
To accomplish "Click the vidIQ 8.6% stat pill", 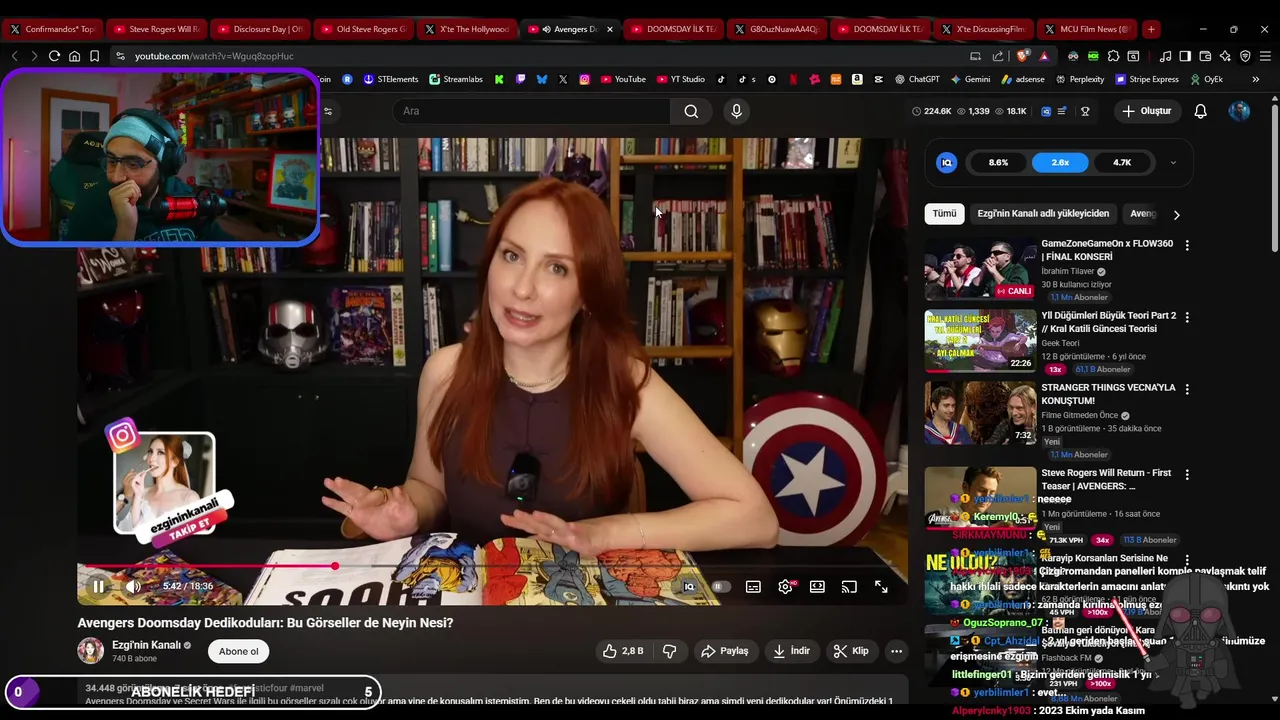I will pos(998,162).
